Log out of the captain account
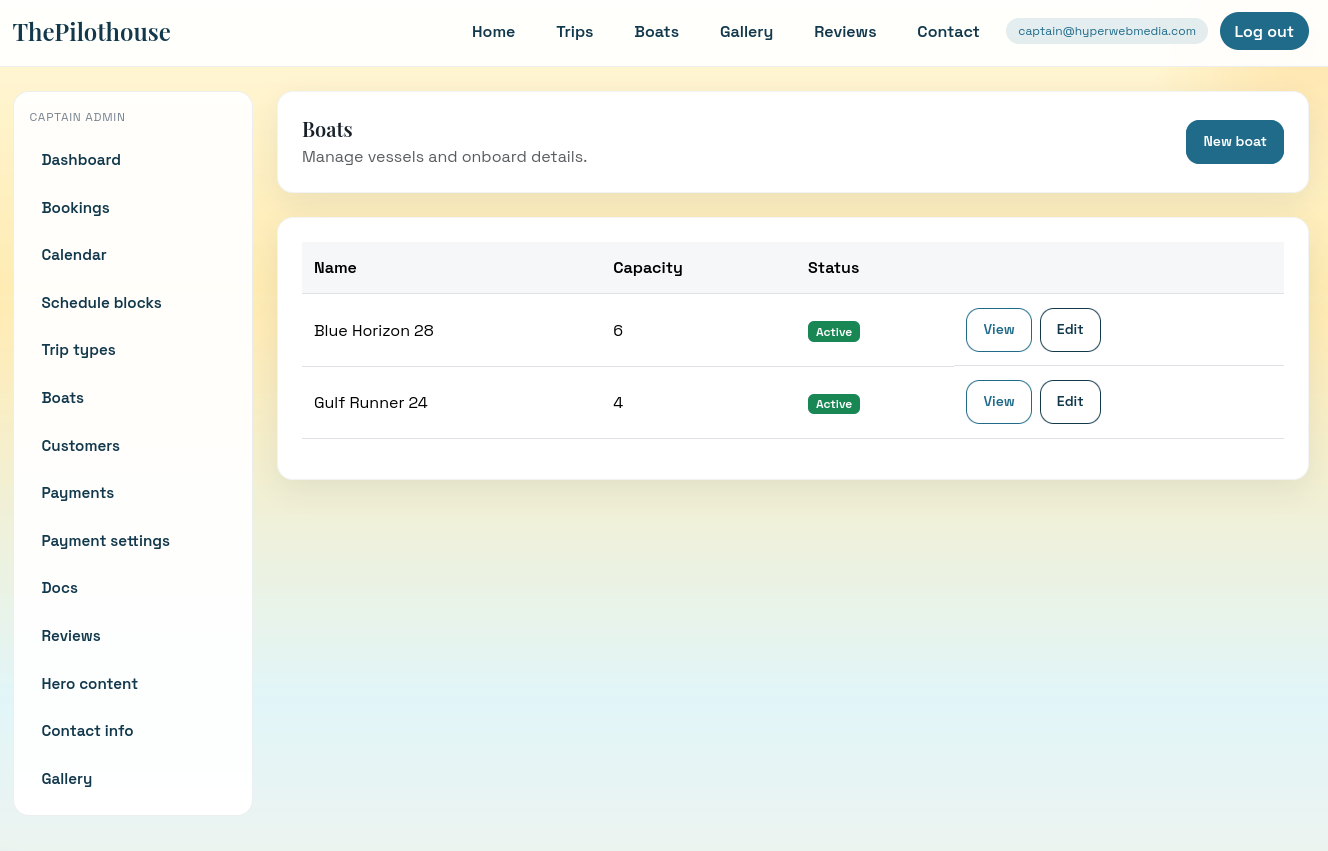1328x851 pixels. pyautogui.click(x=1263, y=31)
